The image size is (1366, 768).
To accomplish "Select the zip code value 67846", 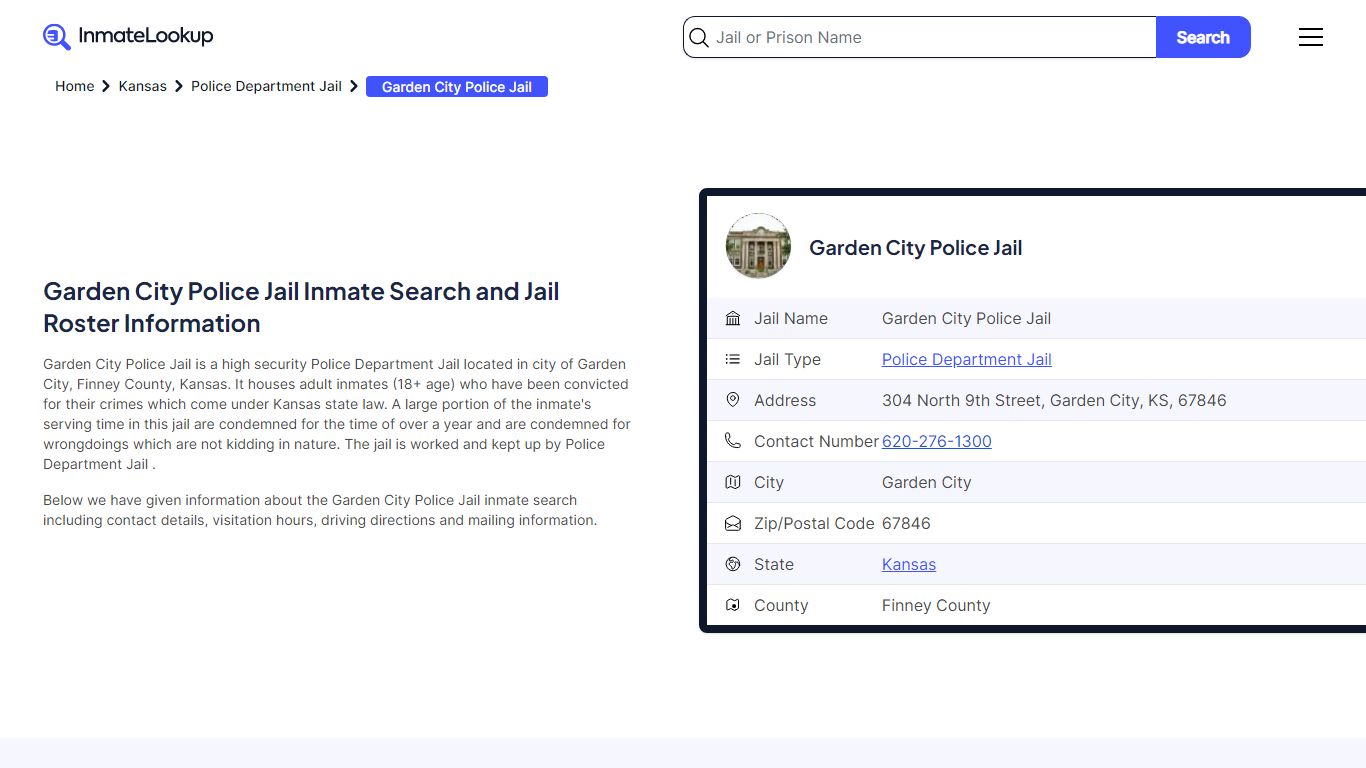I will tap(906, 523).
